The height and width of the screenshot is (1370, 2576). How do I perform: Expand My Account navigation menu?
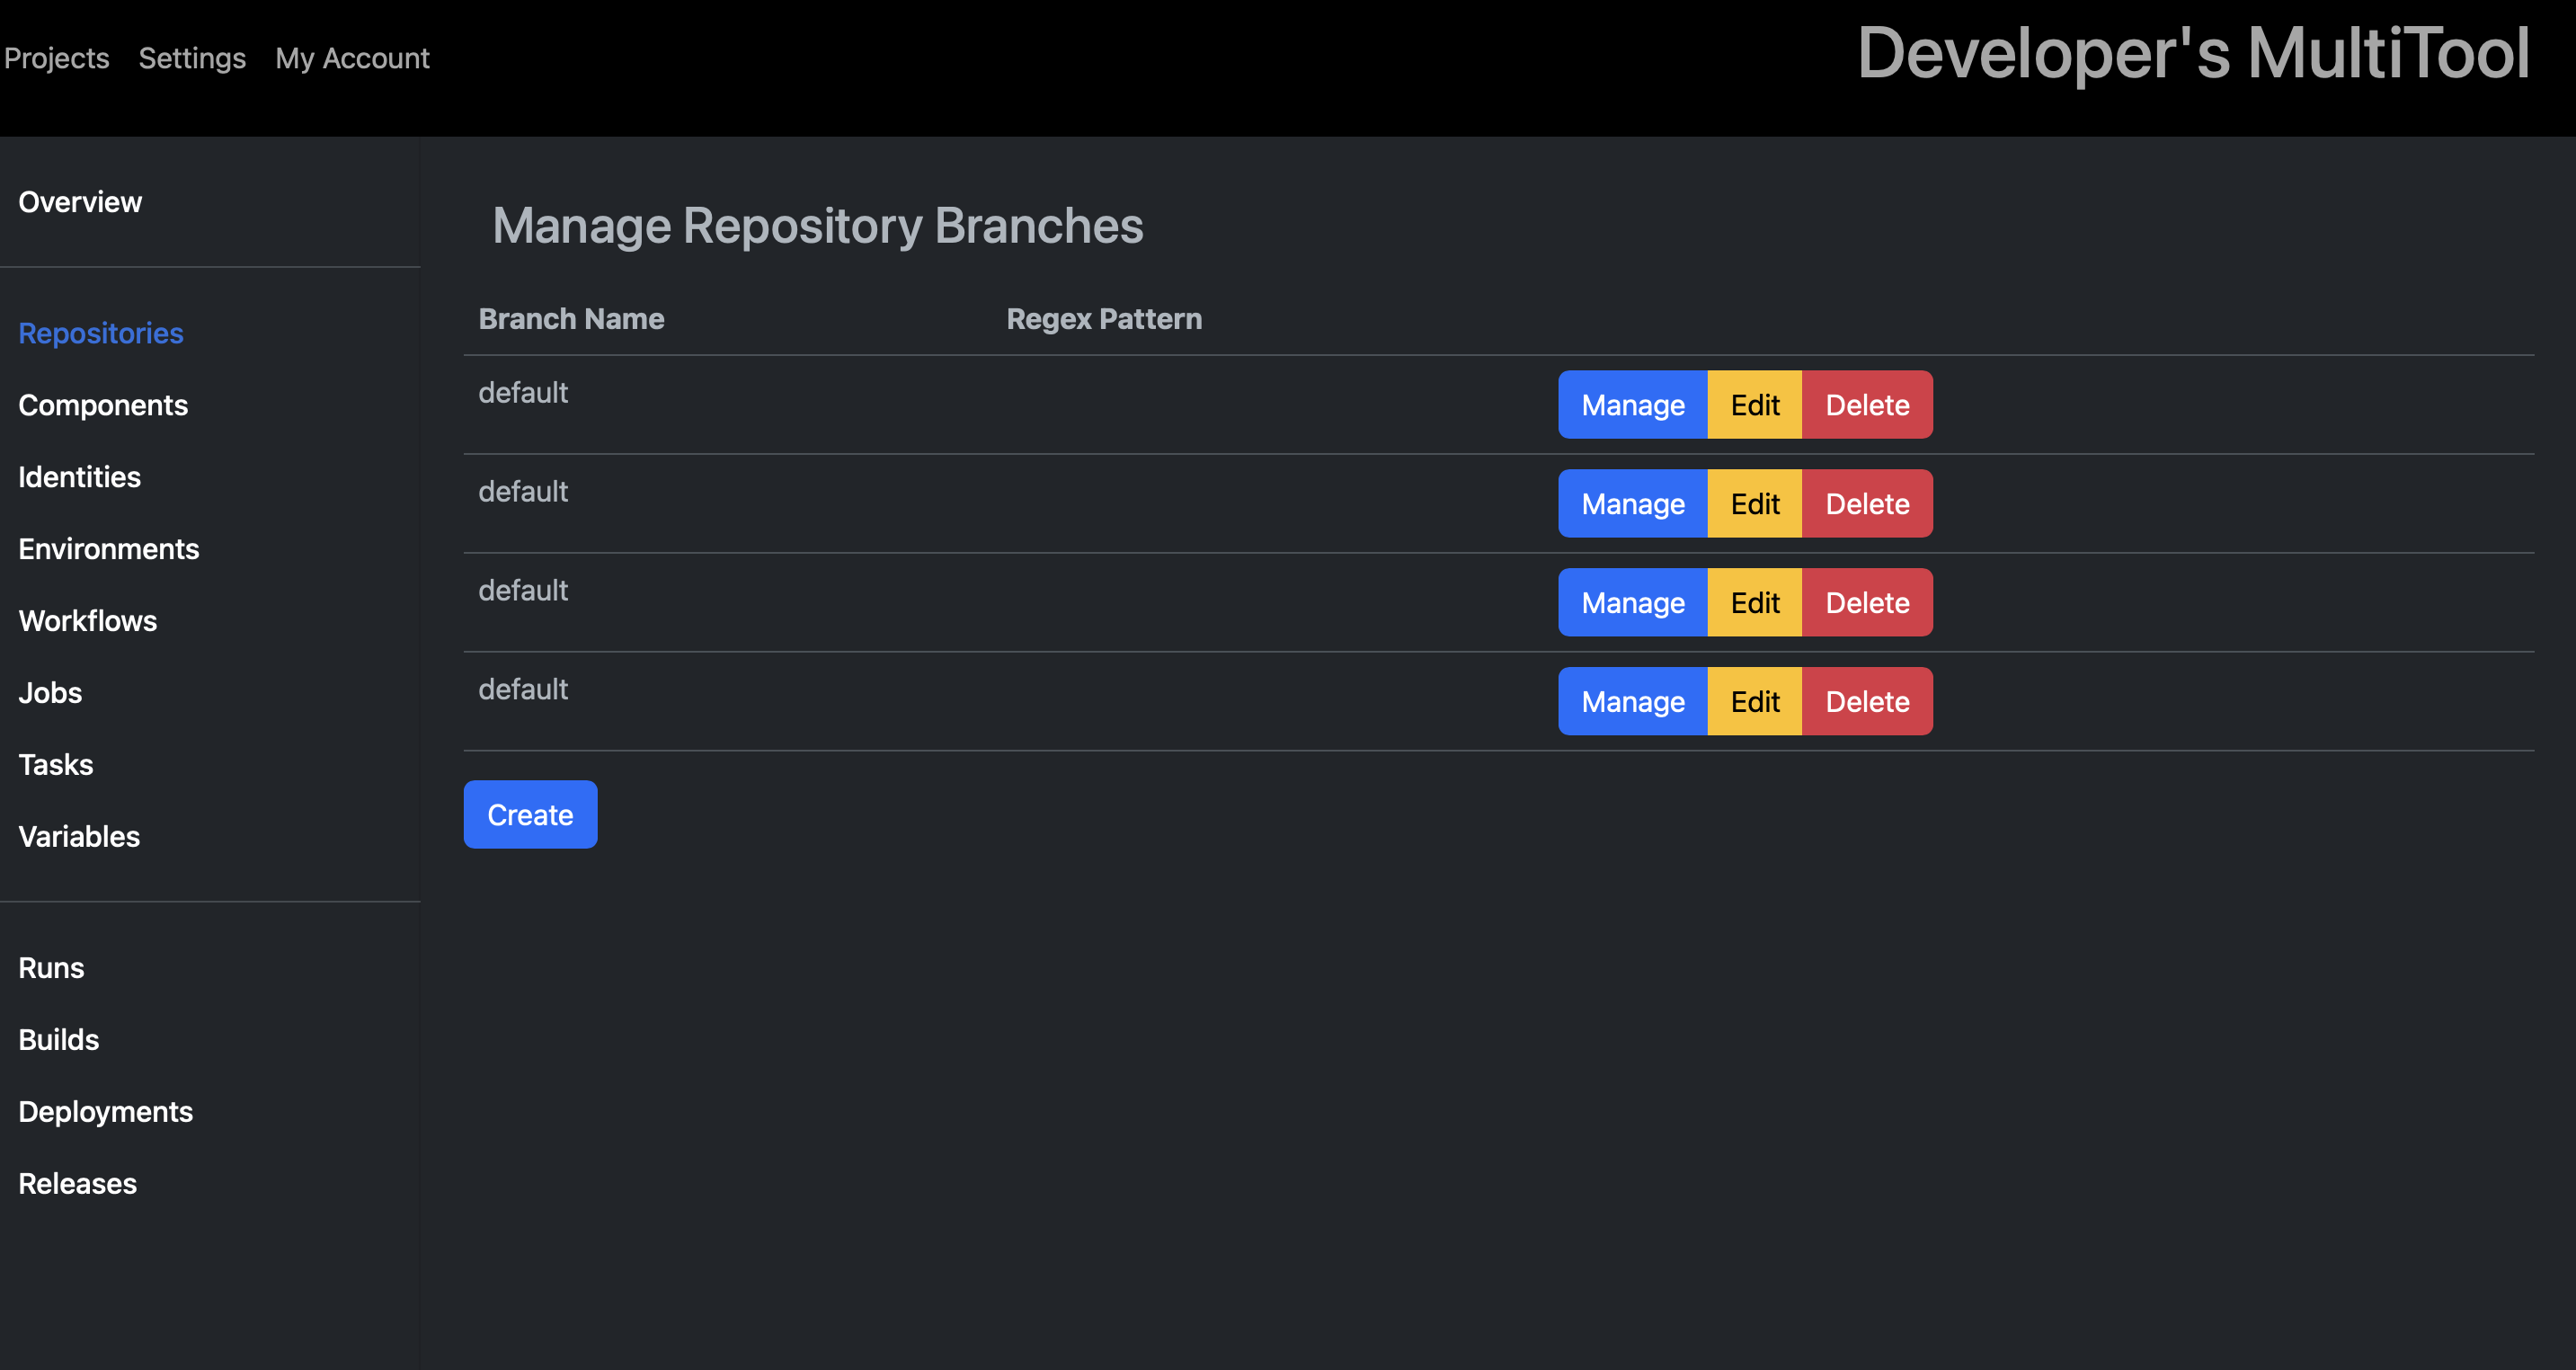coord(351,57)
